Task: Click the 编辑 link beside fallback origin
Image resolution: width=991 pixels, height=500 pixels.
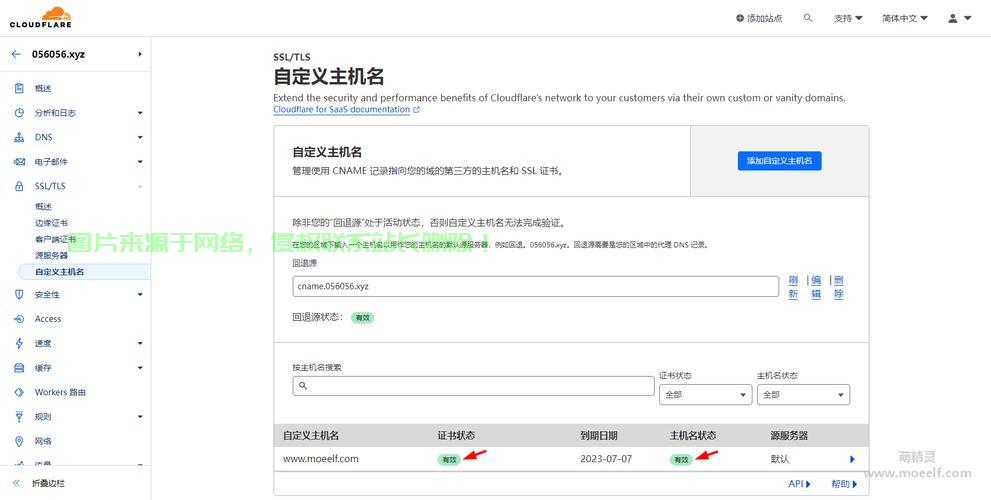Action: point(816,287)
